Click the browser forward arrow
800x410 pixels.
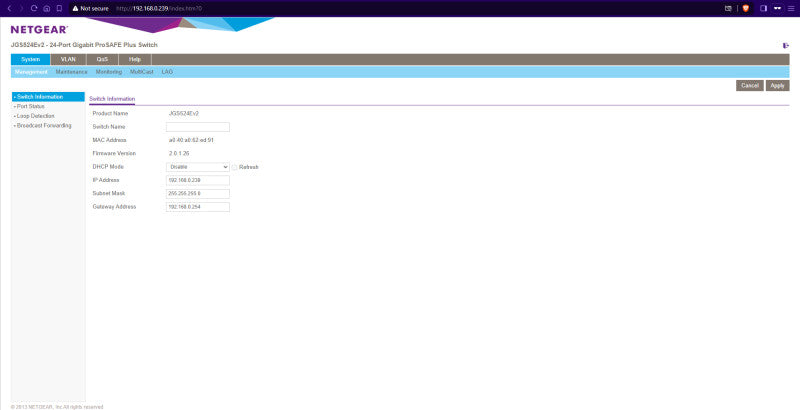(x=21, y=8)
